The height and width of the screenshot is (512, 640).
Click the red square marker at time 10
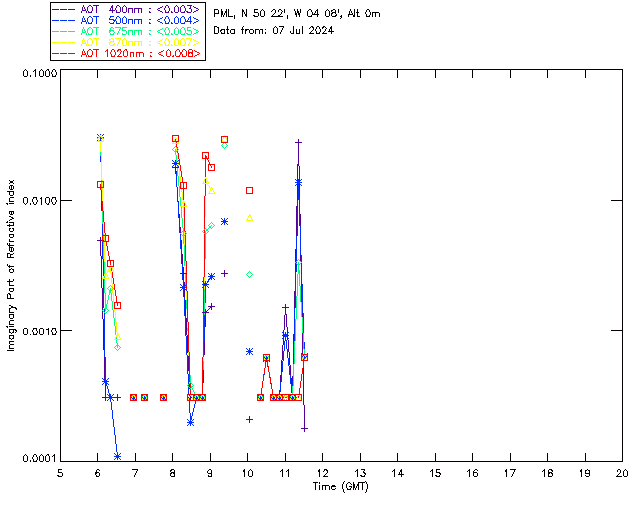point(249,190)
